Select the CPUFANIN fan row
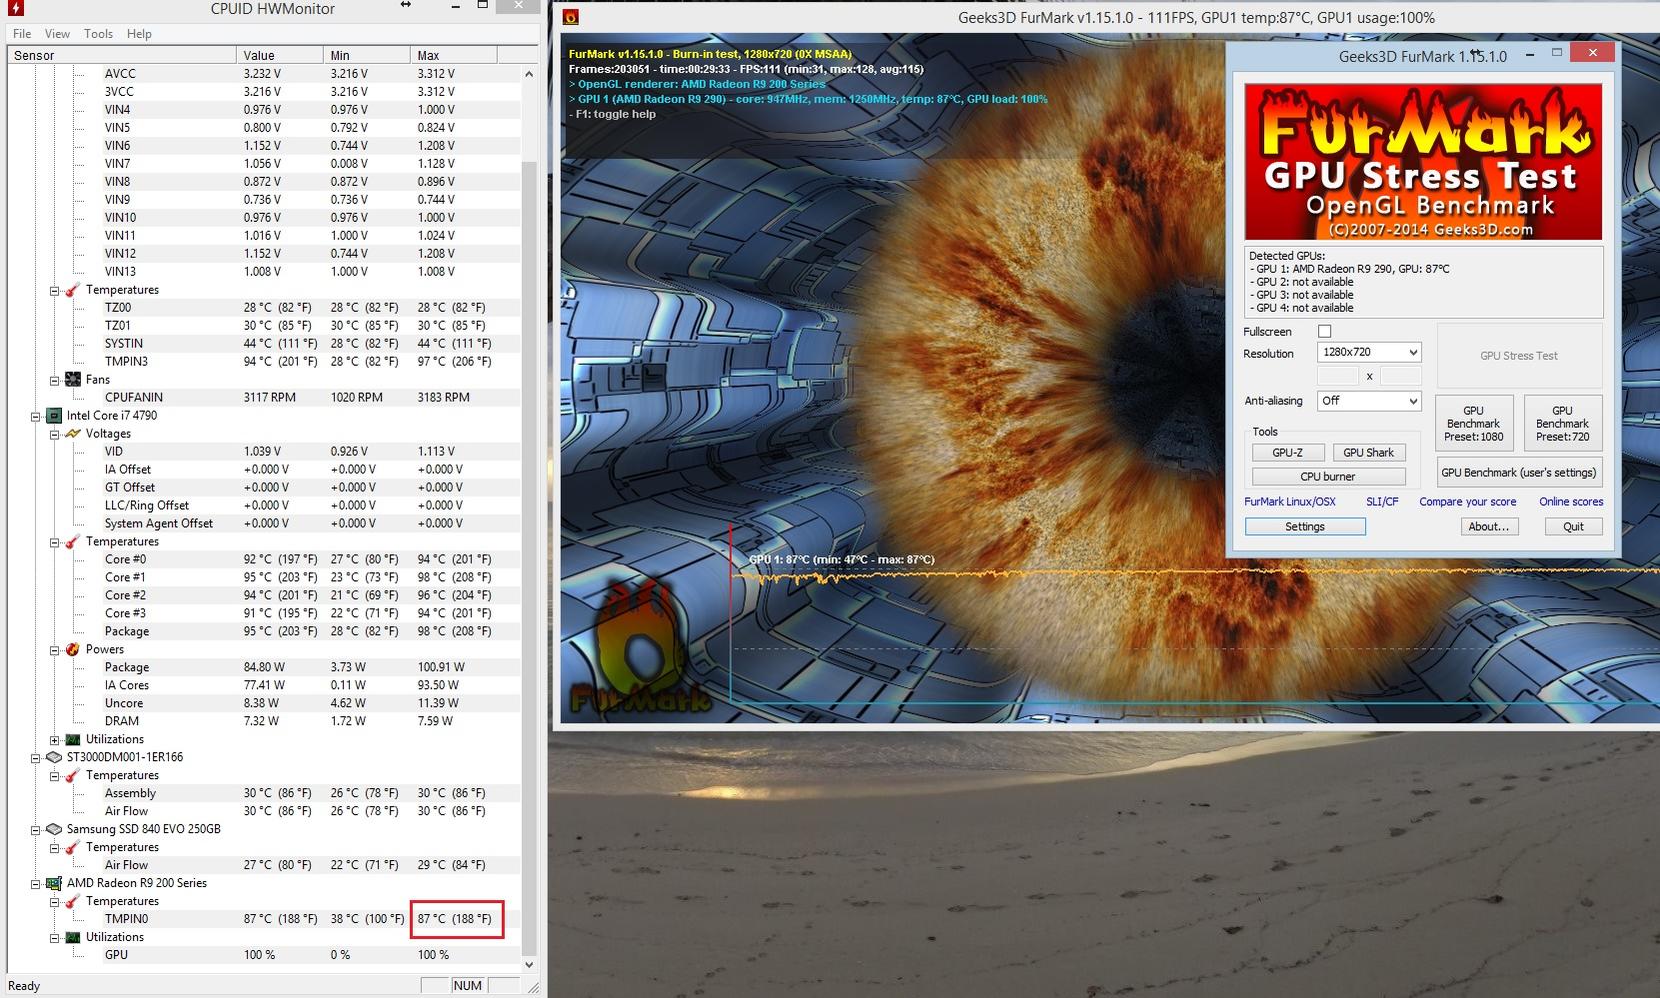This screenshot has height=998, width=1660. pos(264,398)
